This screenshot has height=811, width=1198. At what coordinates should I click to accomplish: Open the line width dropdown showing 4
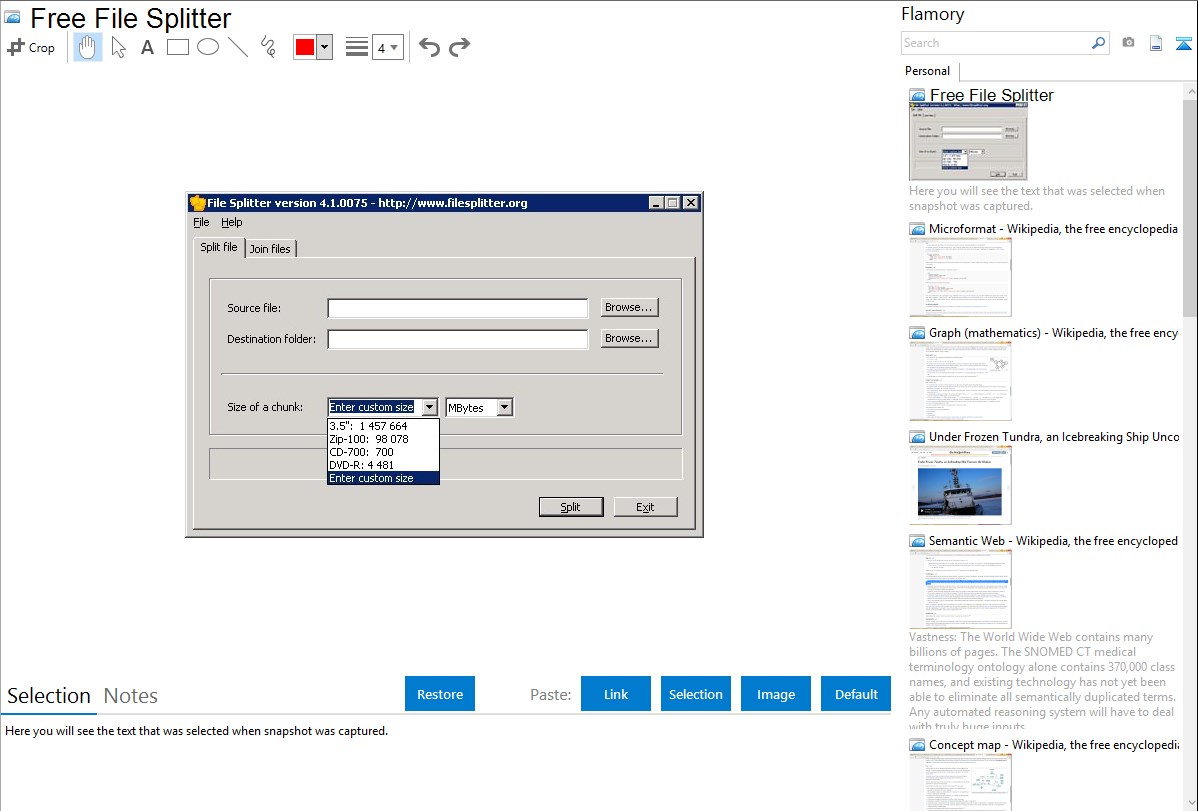coord(387,47)
